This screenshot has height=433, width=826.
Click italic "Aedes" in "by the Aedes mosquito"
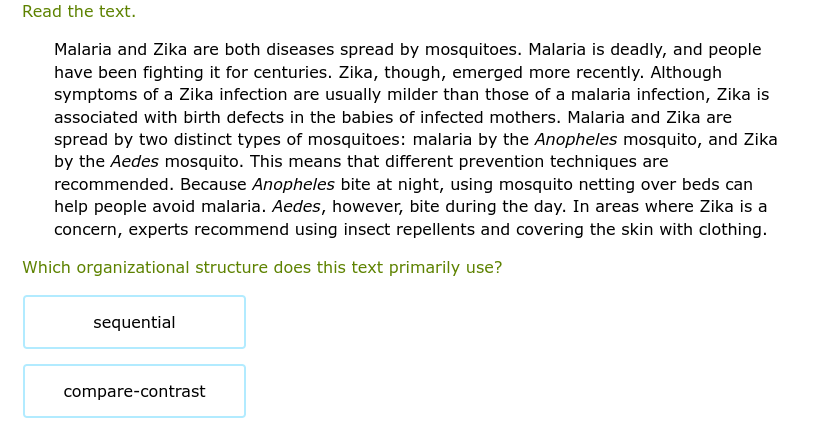pyautogui.click(x=134, y=161)
